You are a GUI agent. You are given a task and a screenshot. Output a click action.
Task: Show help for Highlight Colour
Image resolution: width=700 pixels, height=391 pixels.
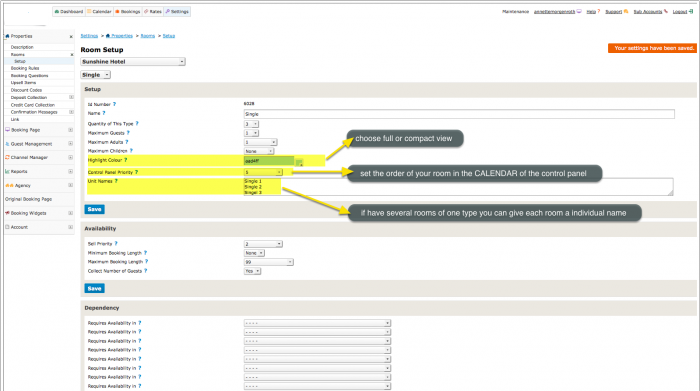click(x=125, y=159)
